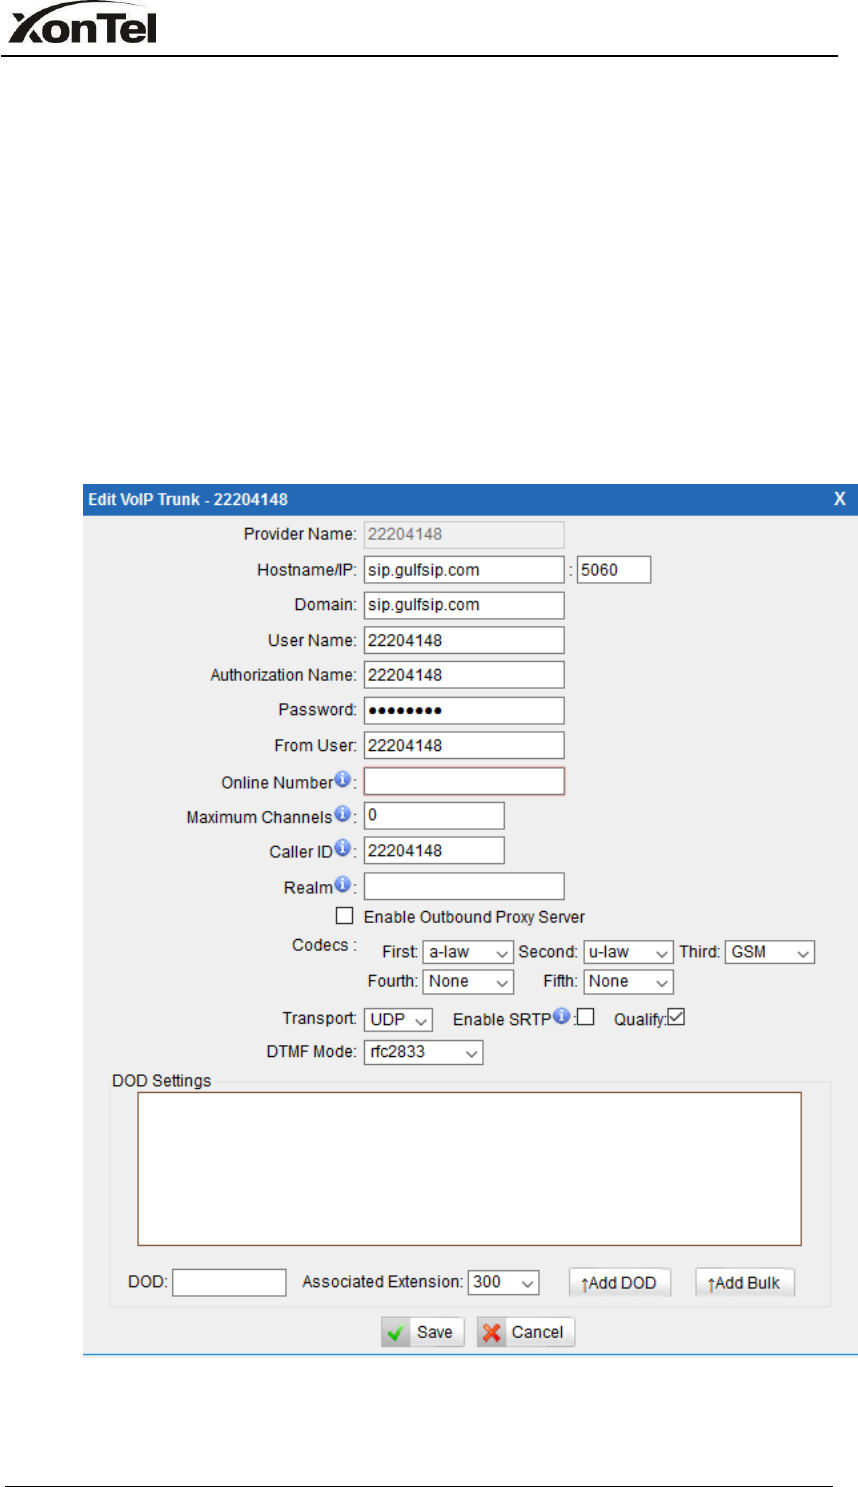Click the 'Codecs :' label
This screenshot has height=1487, width=858.
pyautogui.click(x=324, y=945)
